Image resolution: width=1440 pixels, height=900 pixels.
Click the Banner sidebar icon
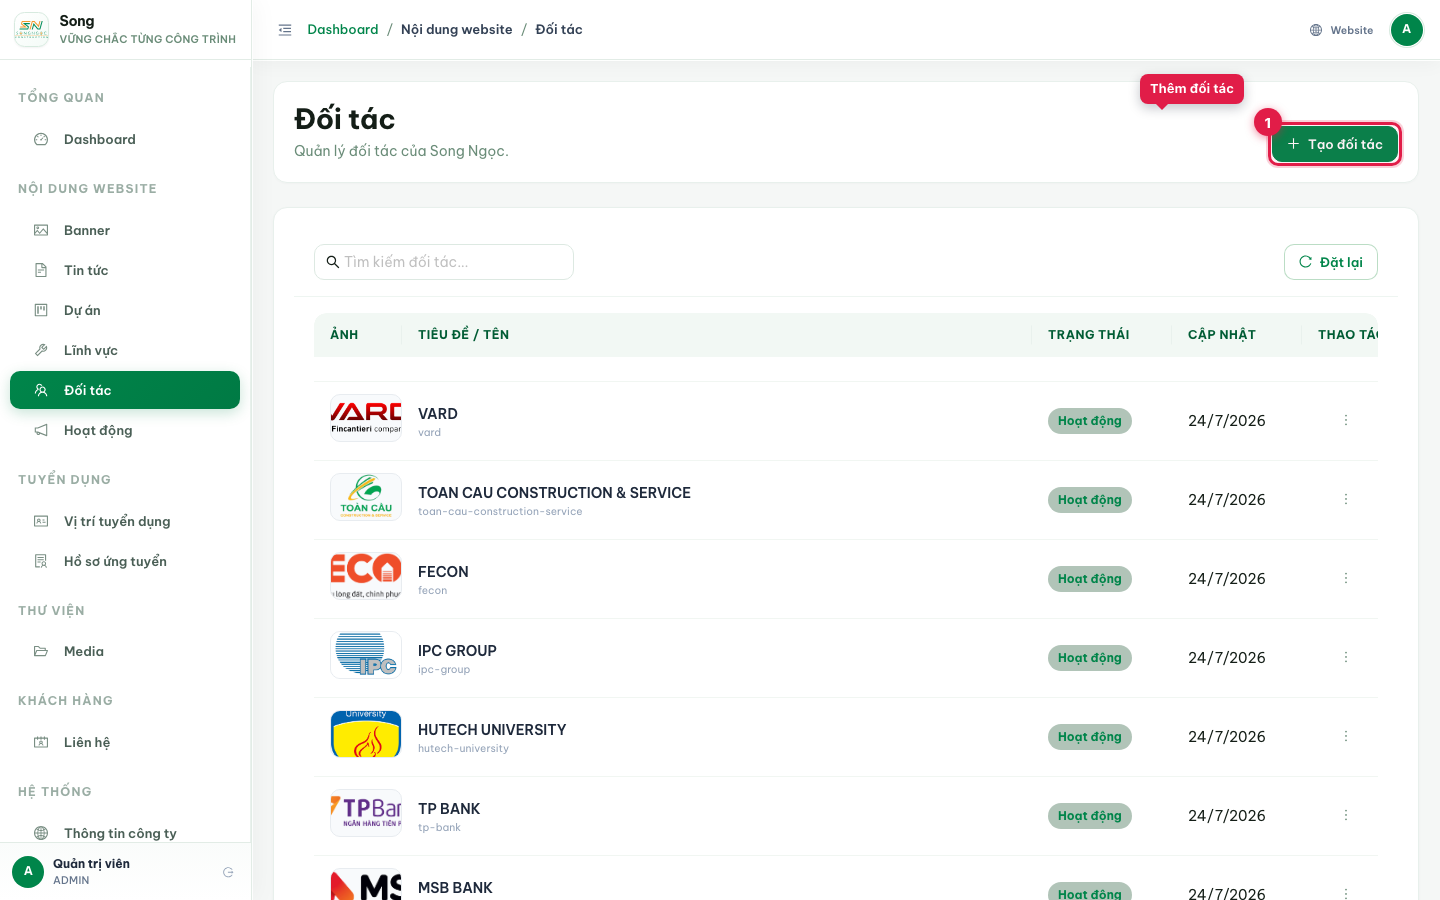point(41,230)
